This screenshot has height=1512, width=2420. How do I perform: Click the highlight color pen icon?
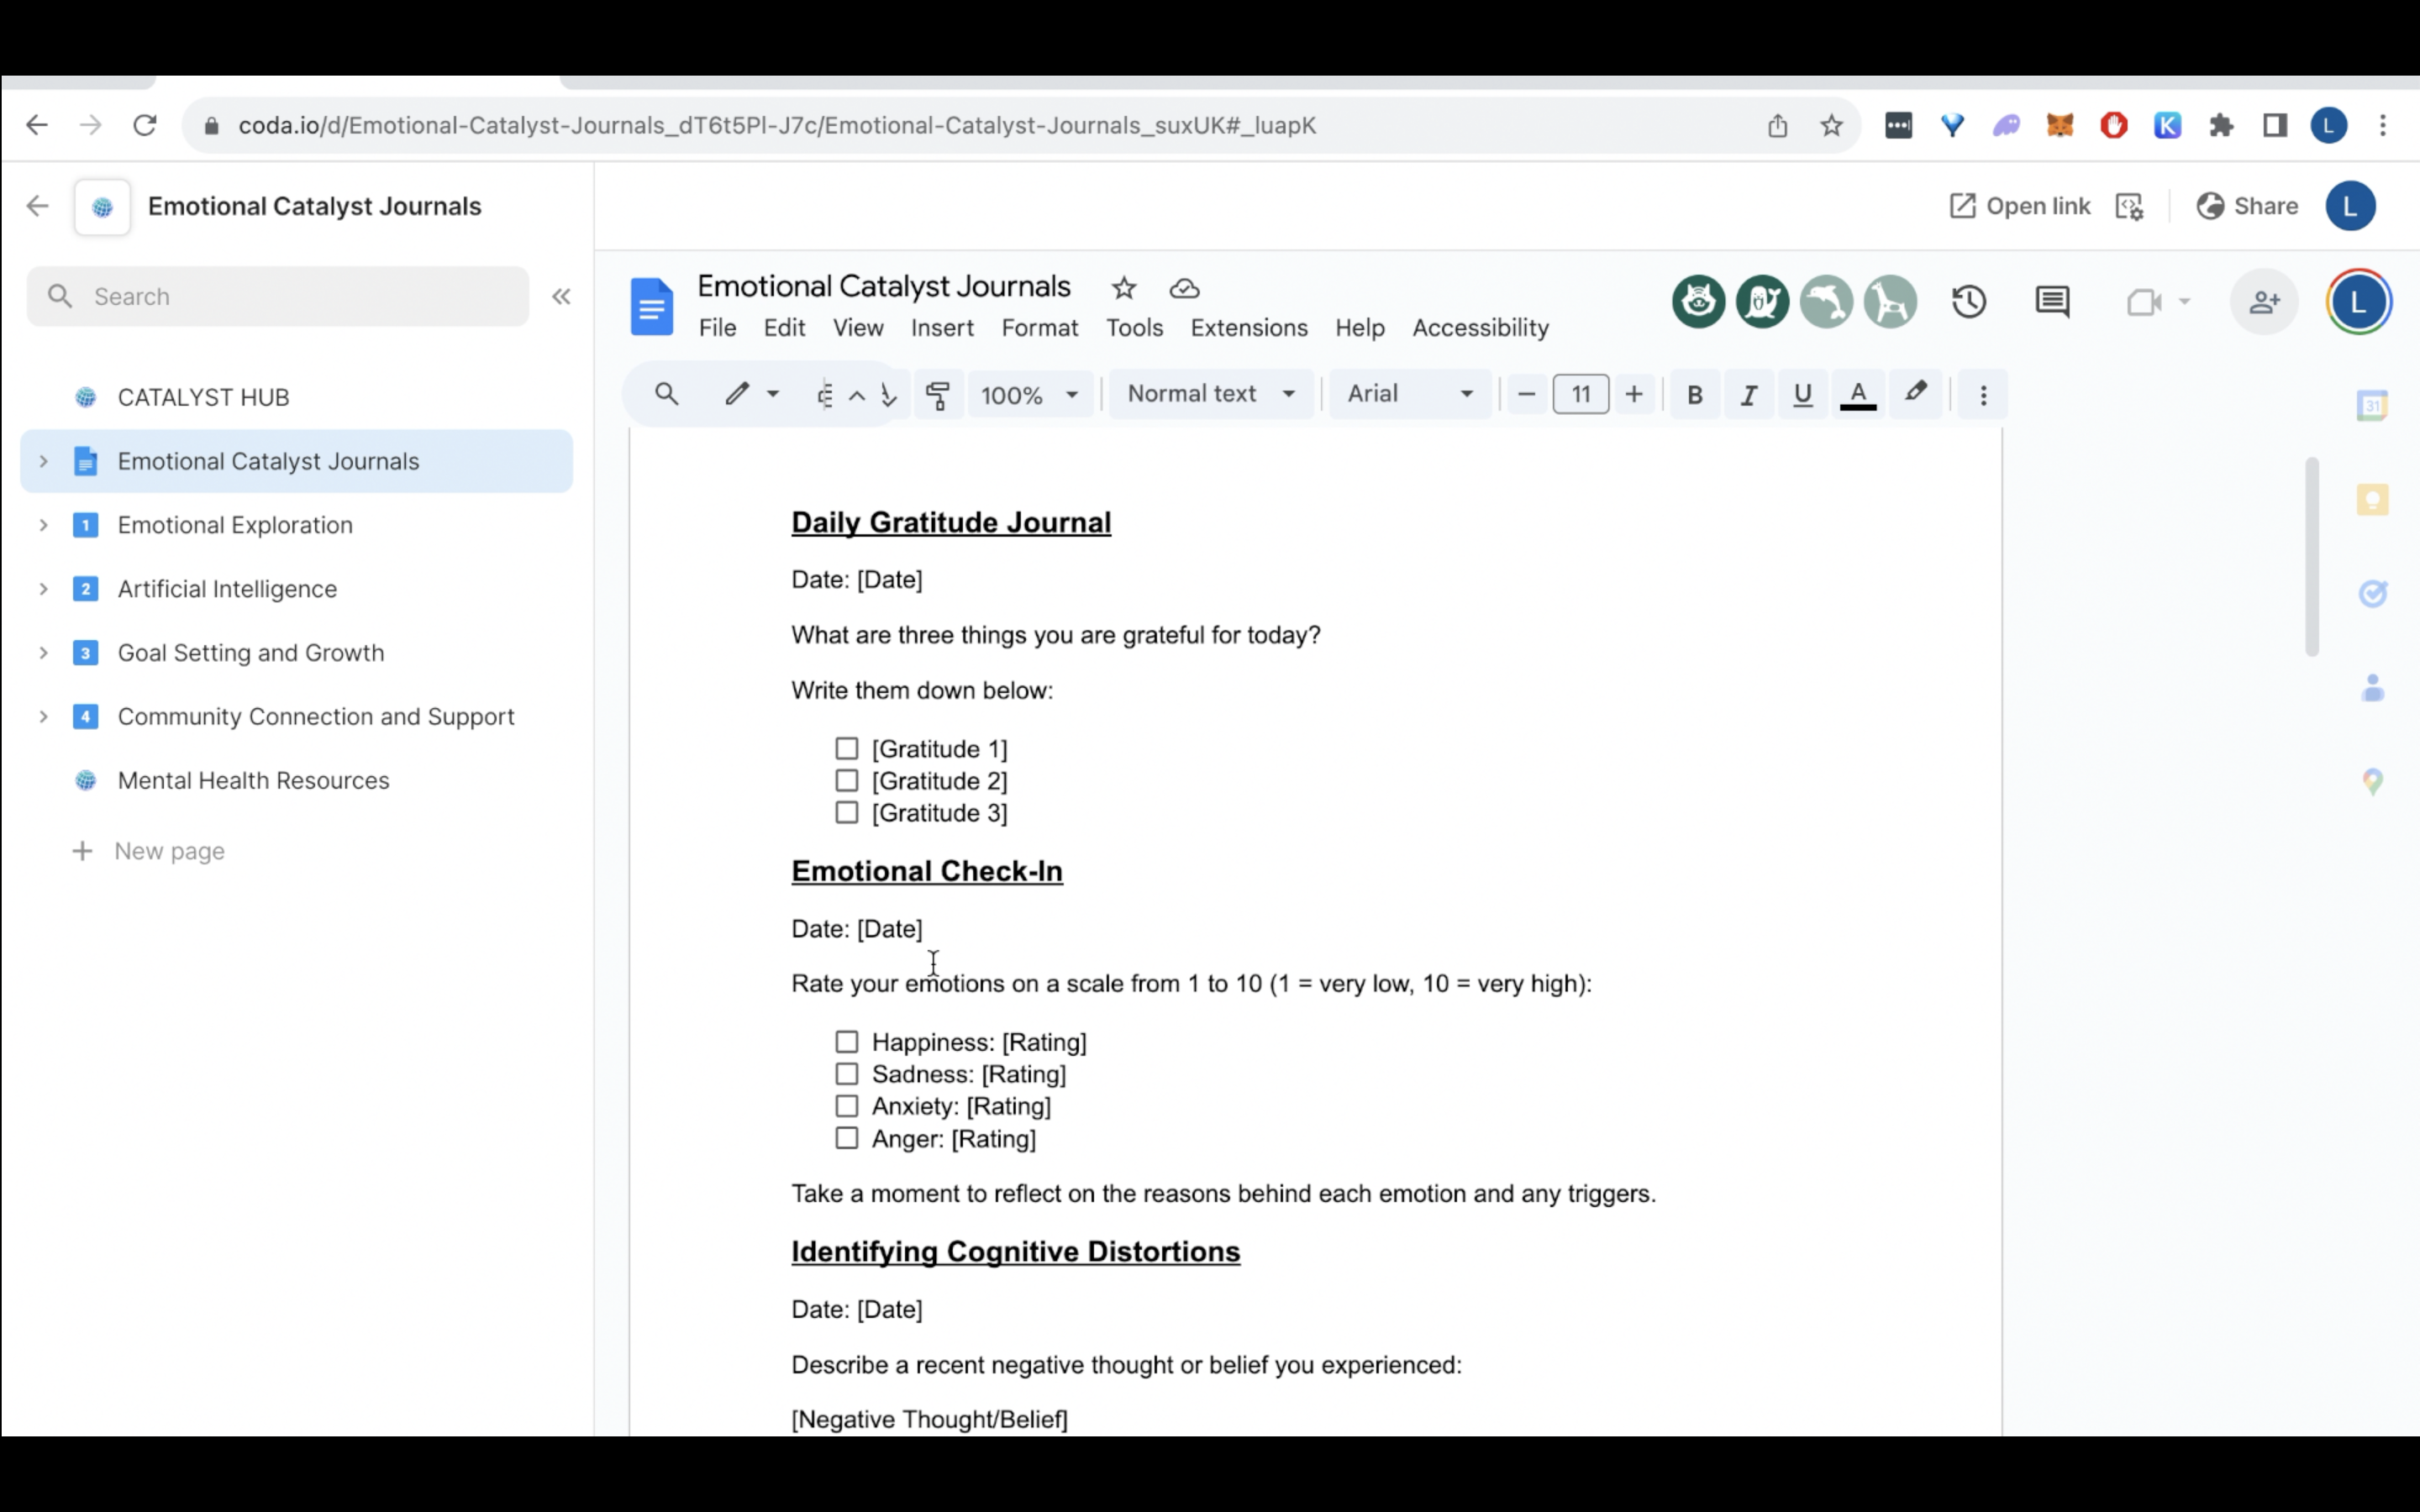[1915, 394]
